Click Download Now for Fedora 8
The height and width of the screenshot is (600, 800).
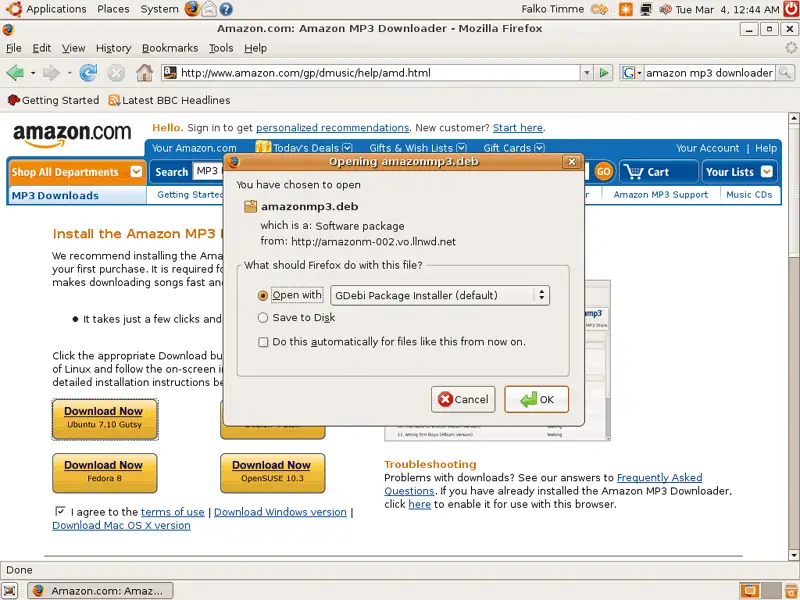click(x=105, y=473)
